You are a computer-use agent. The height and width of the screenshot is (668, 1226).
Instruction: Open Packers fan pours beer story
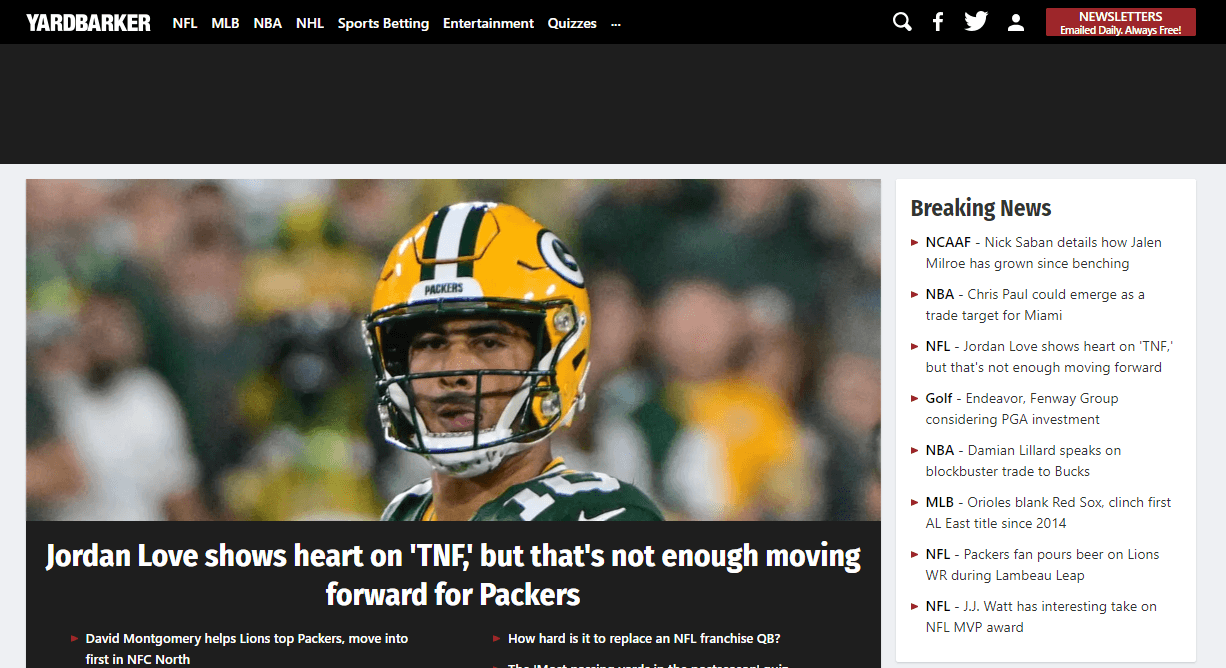1042,565
